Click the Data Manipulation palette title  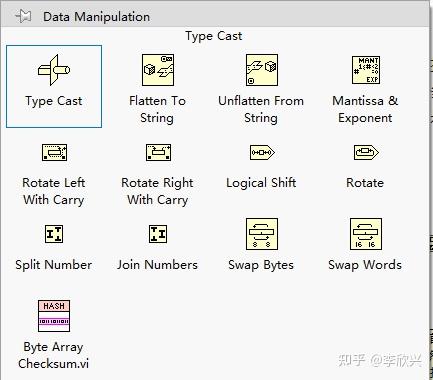tap(96, 17)
